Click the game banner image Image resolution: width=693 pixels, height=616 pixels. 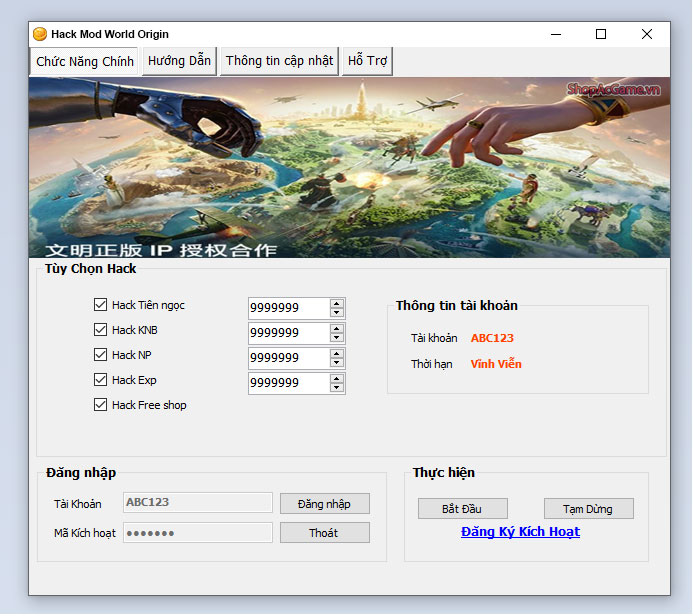tap(350, 167)
